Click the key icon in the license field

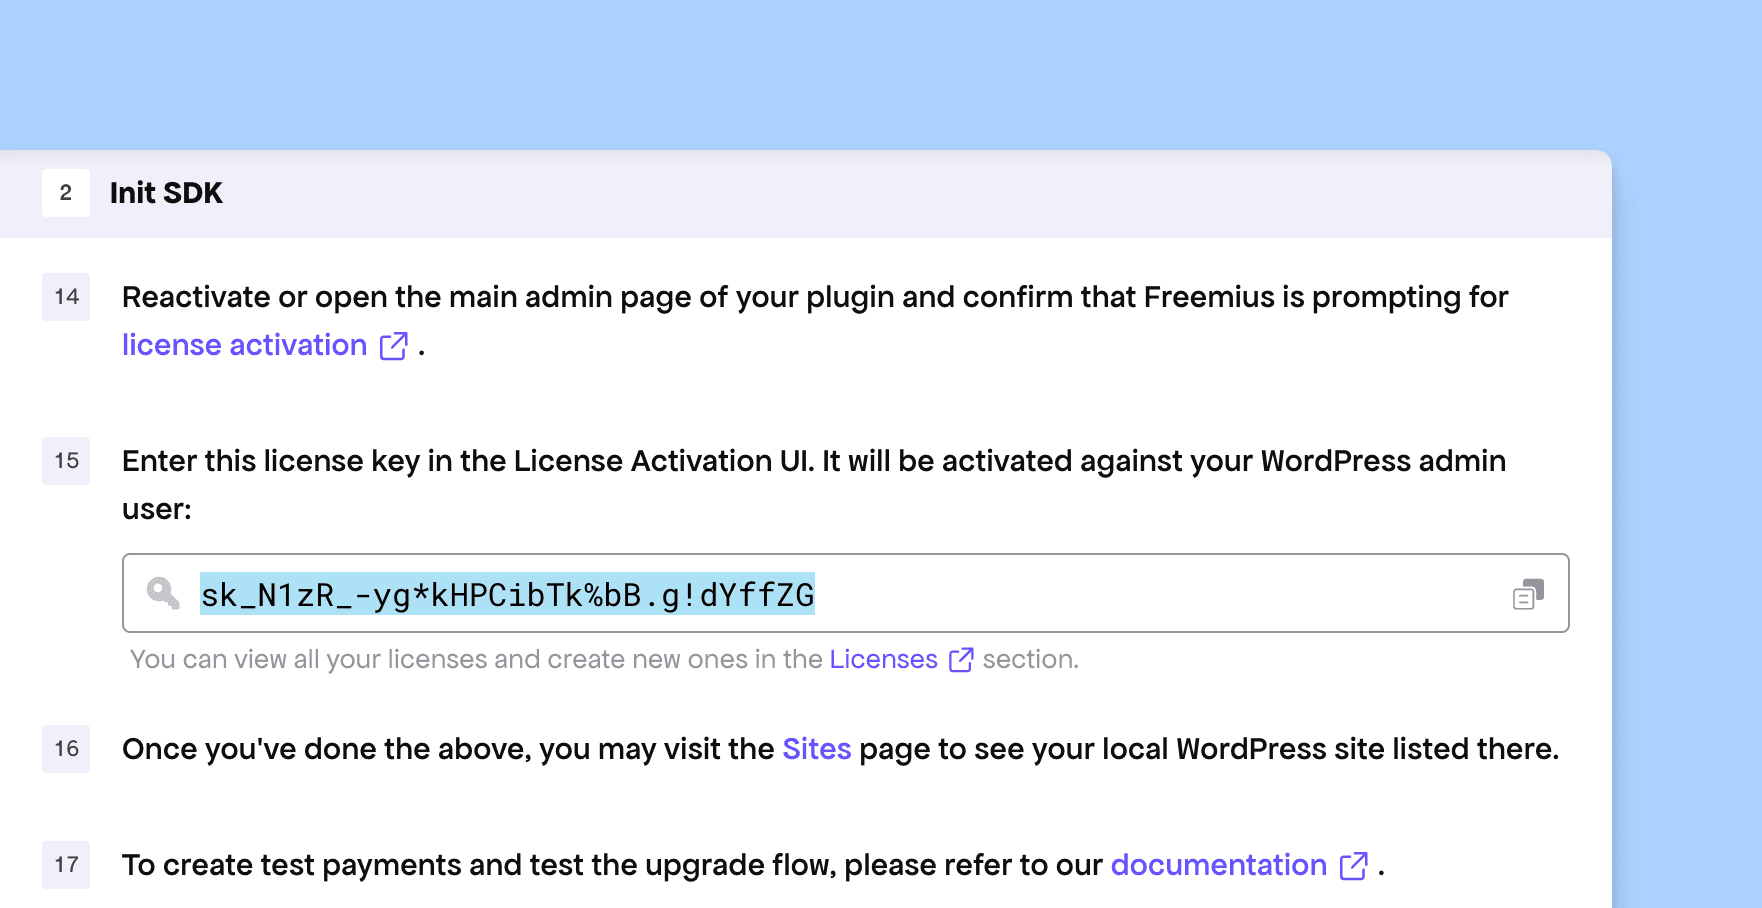163,593
